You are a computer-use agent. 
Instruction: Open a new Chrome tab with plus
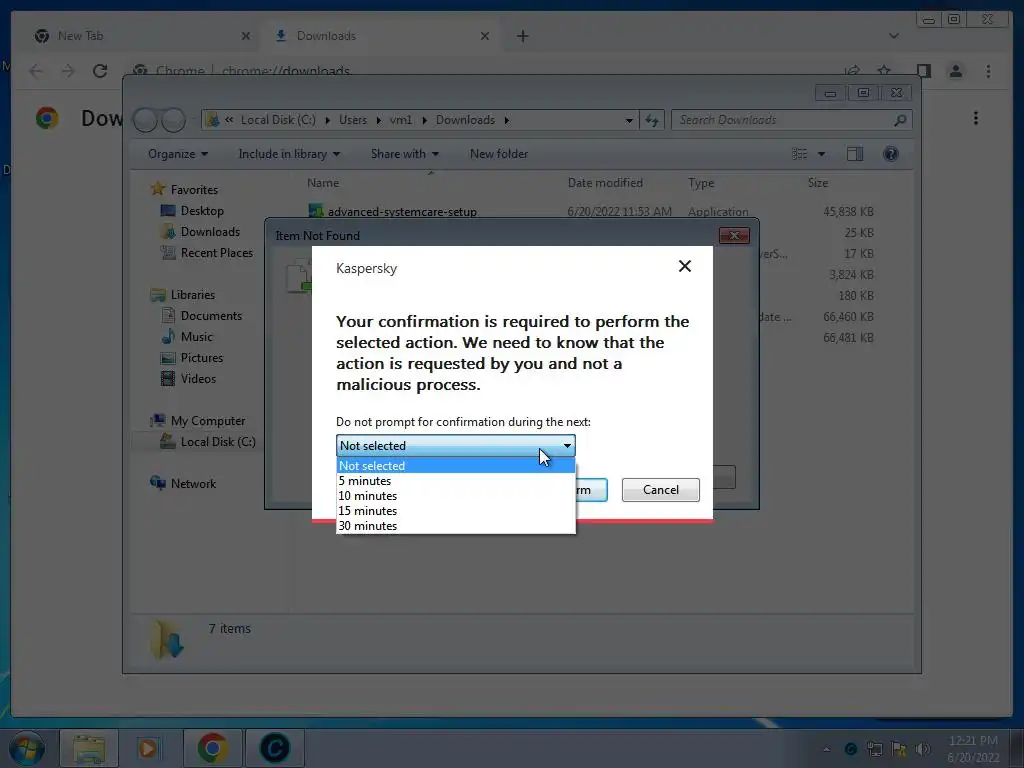(522, 36)
